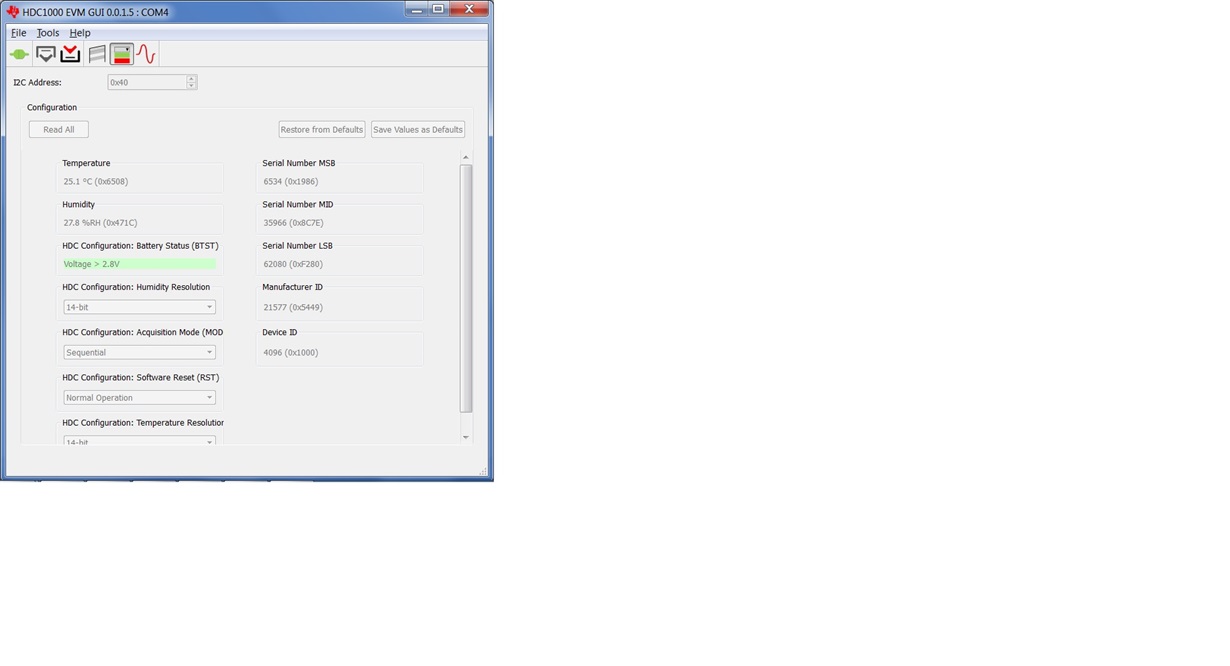
Task: Select the green-red configuration page icon
Action: tap(121, 54)
